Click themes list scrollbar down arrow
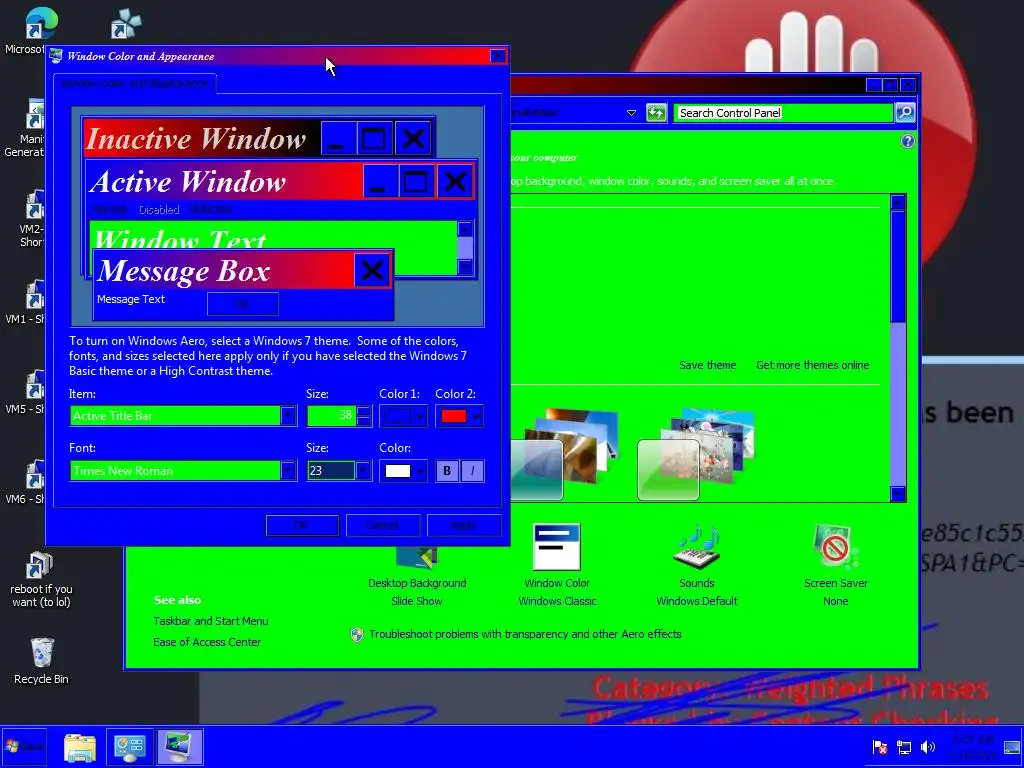The image size is (1024, 768). 898,494
